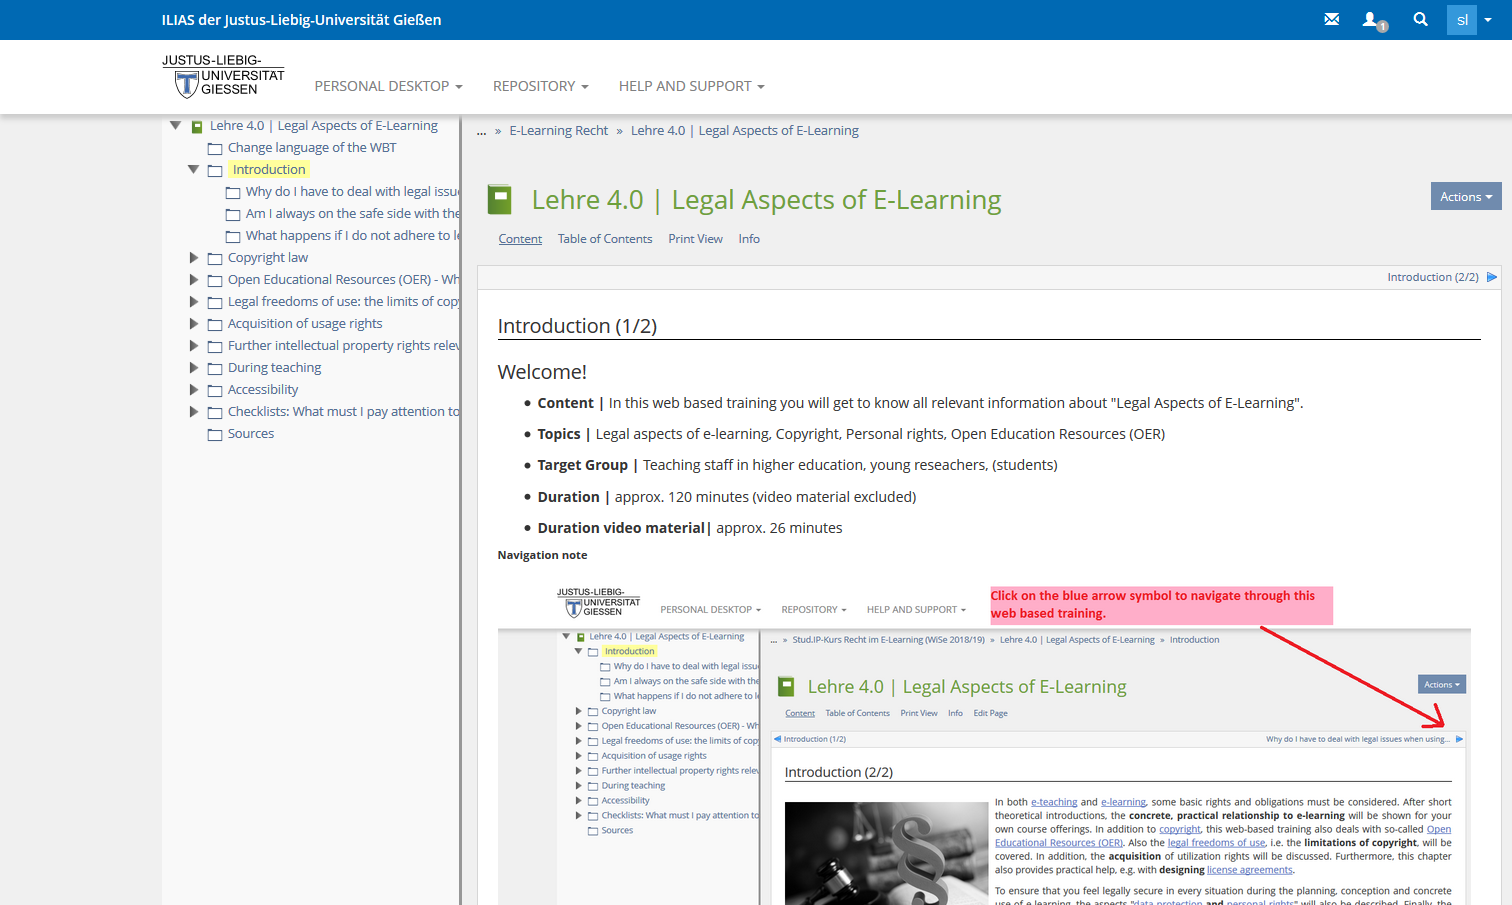Click the Sources folder icon in tree
This screenshot has height=905, width=1512.
215,434
